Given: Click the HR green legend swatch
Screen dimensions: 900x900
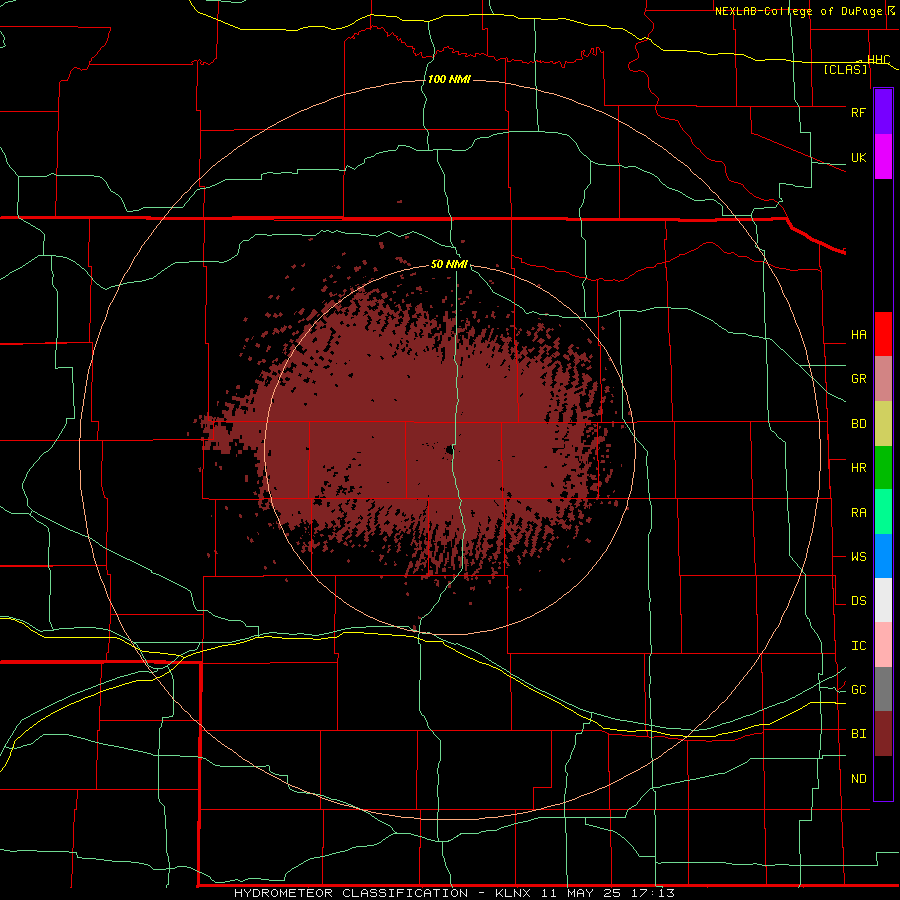Looking at the screenshot, I should (x=883, y=468).
